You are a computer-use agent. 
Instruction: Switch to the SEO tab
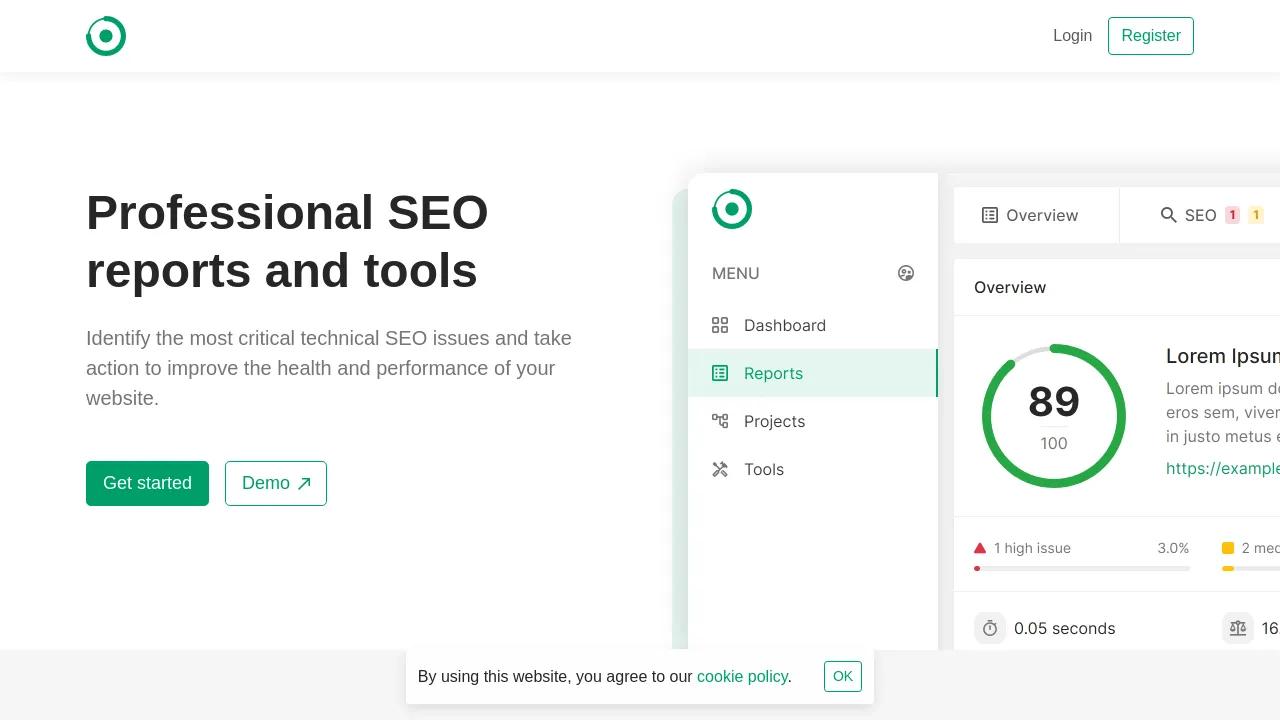point(1200,215)
